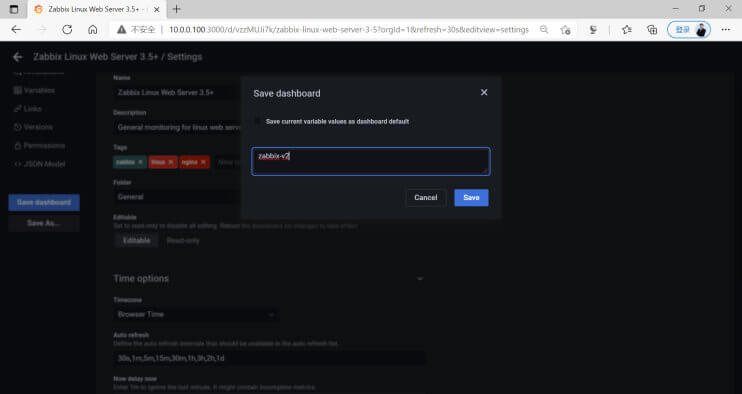Open the Favorites list icon
Screen dimensions: 742x394
(627, 29)
